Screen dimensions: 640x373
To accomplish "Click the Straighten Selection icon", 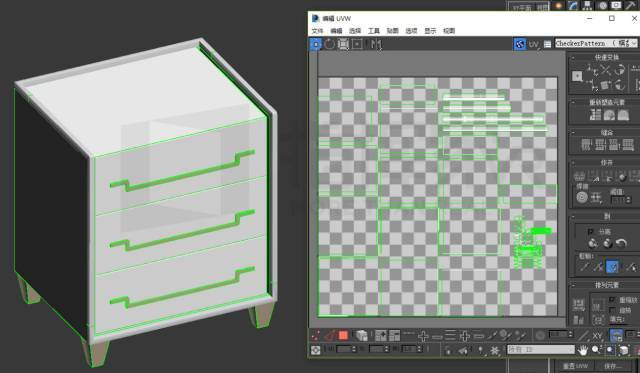I will [x=596, y=115].
